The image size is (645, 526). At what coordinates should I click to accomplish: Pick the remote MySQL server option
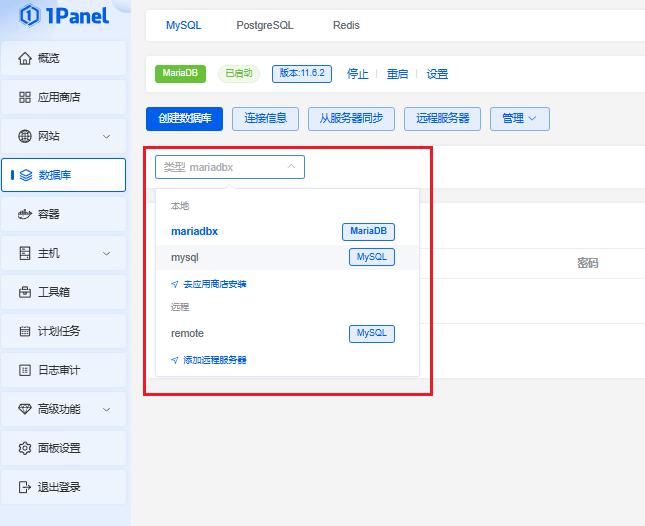tap(287, 334)
